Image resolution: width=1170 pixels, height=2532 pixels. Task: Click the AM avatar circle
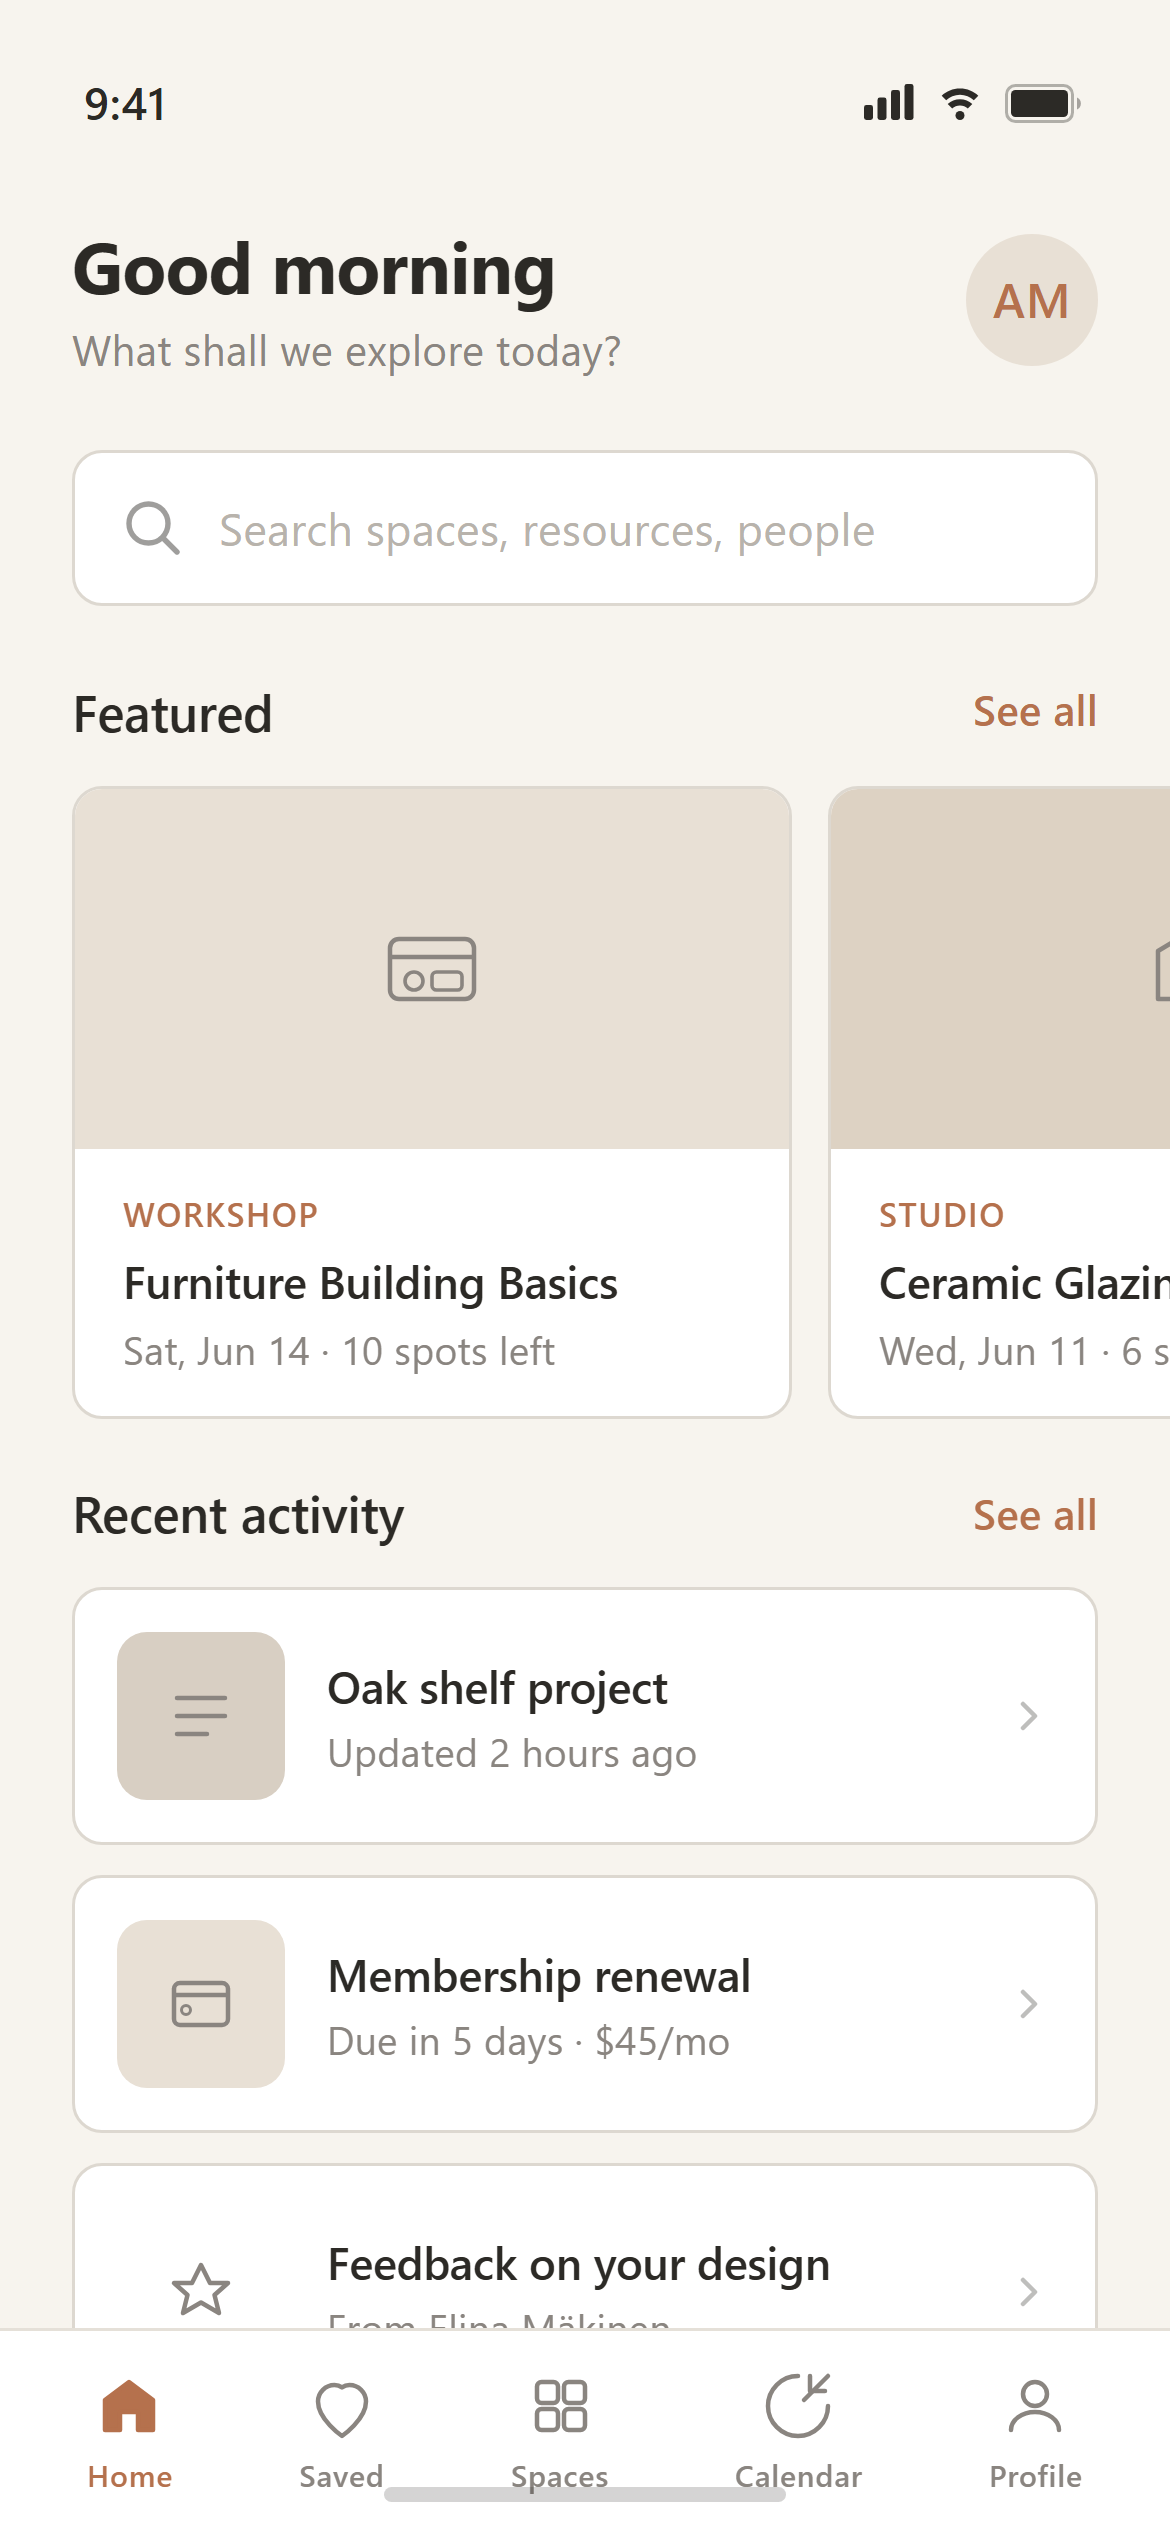pyautogui.click(x=1031, y=300)
